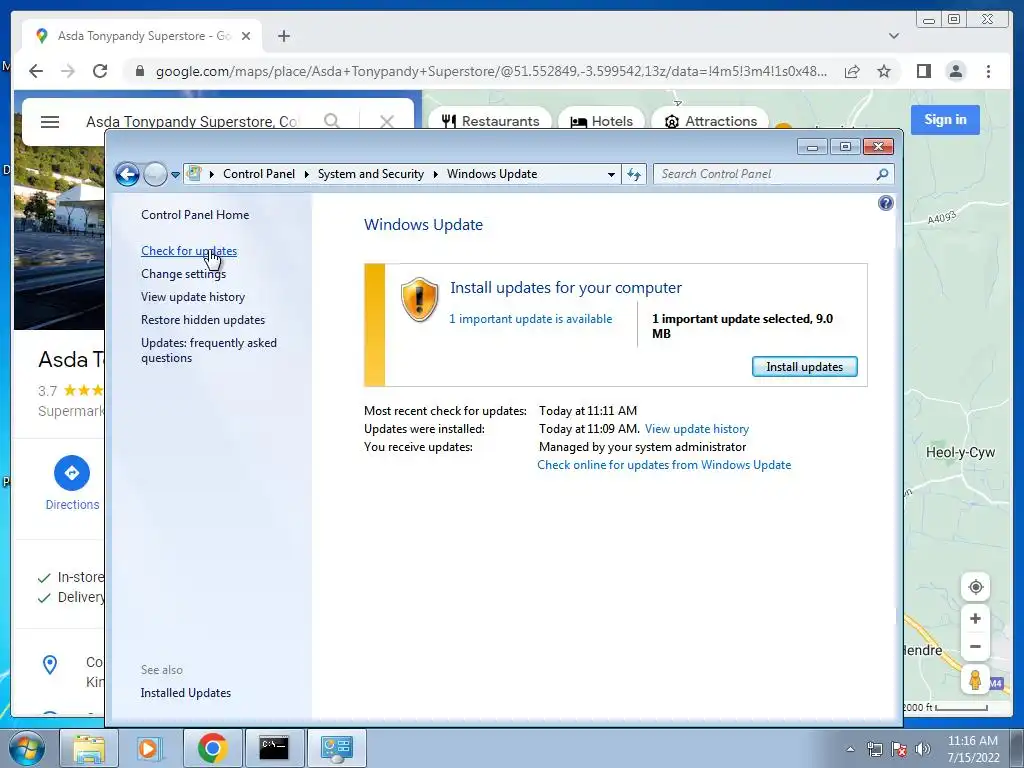1024x768 pixels.
Task: Click the Chrome share page icon
Action: [852, 71]
